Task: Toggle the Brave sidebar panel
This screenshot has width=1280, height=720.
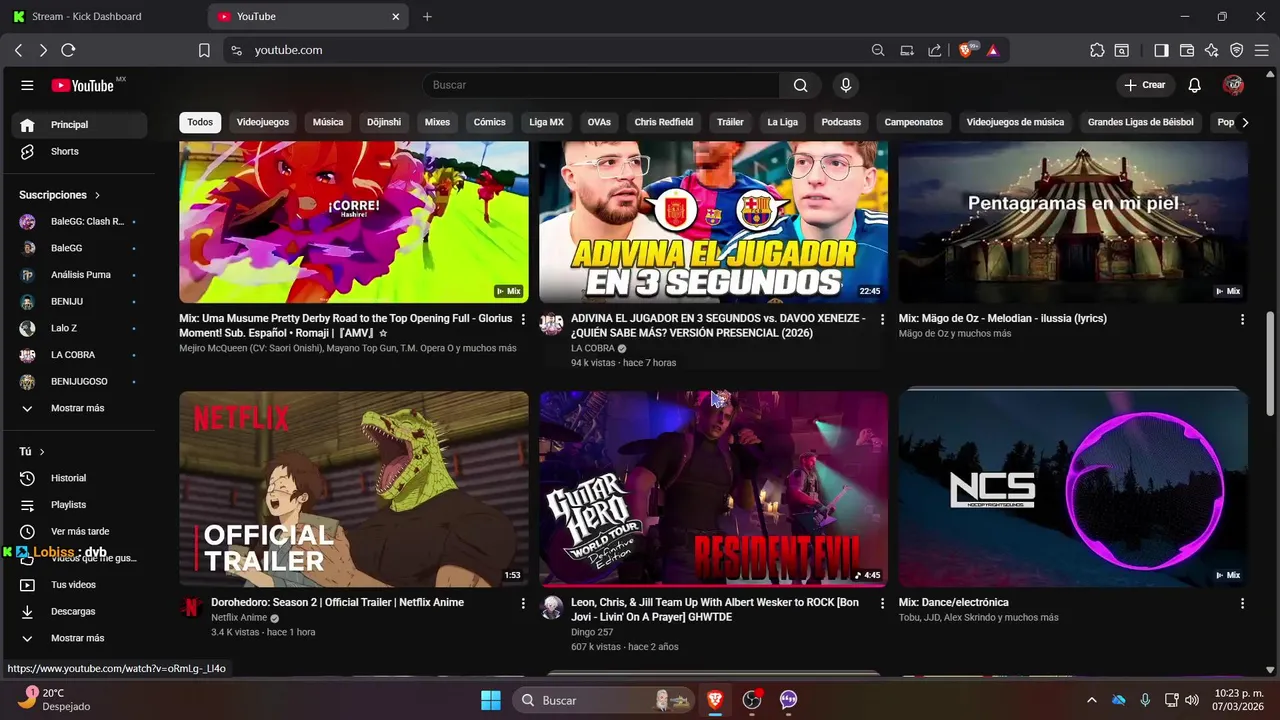Action: click(x=1161, y=50)
